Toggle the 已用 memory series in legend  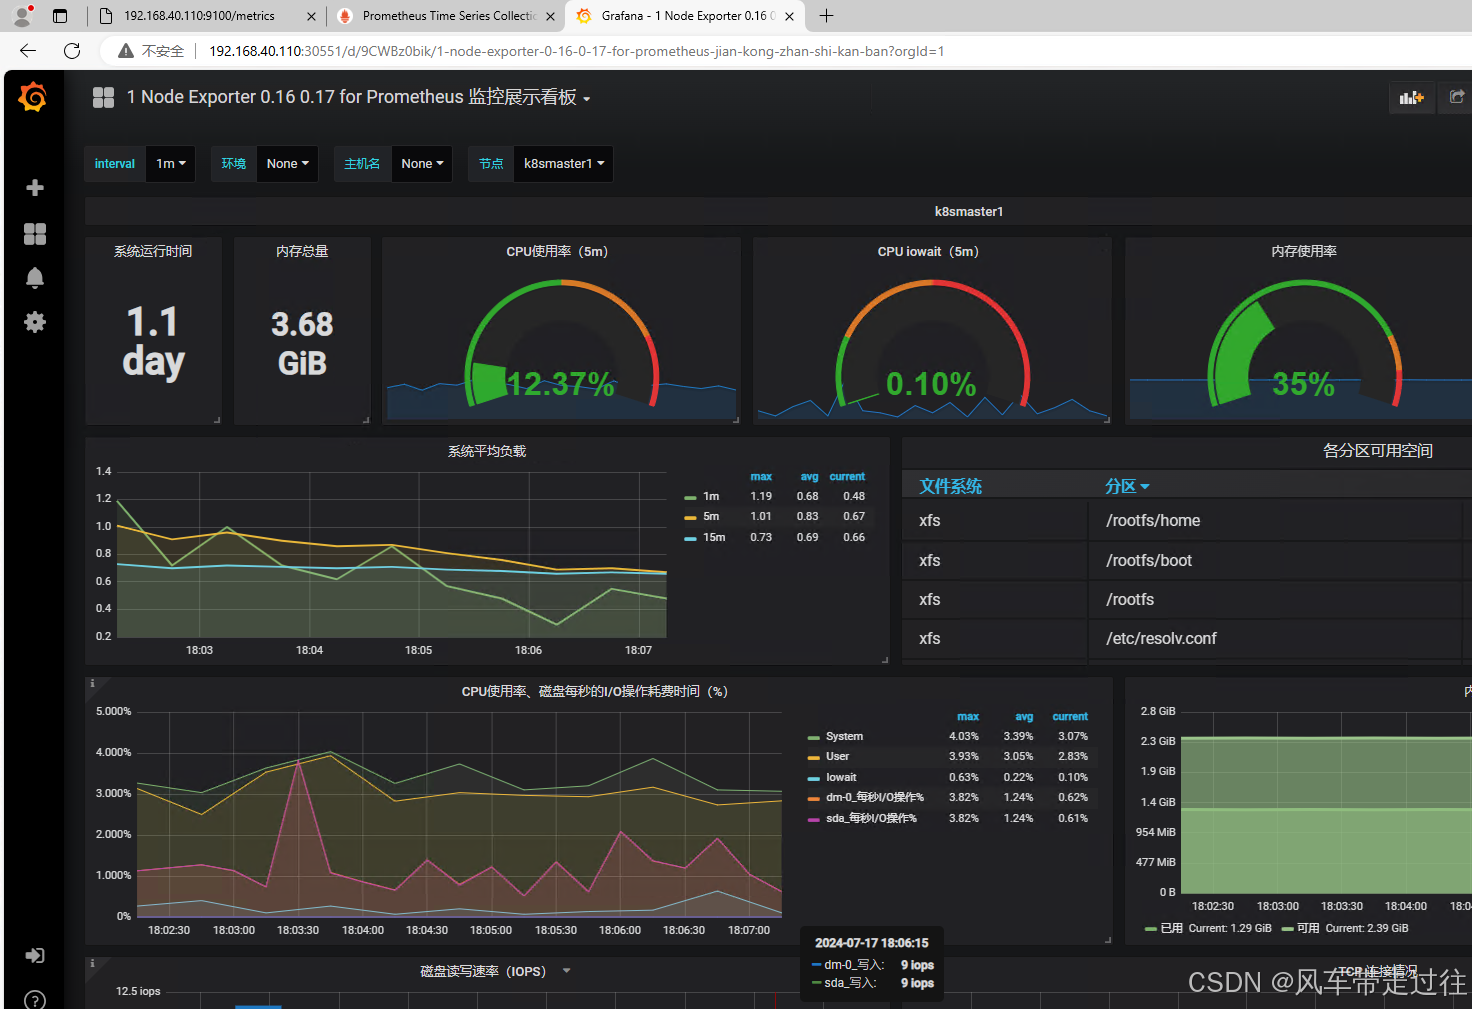(1171, 928)
